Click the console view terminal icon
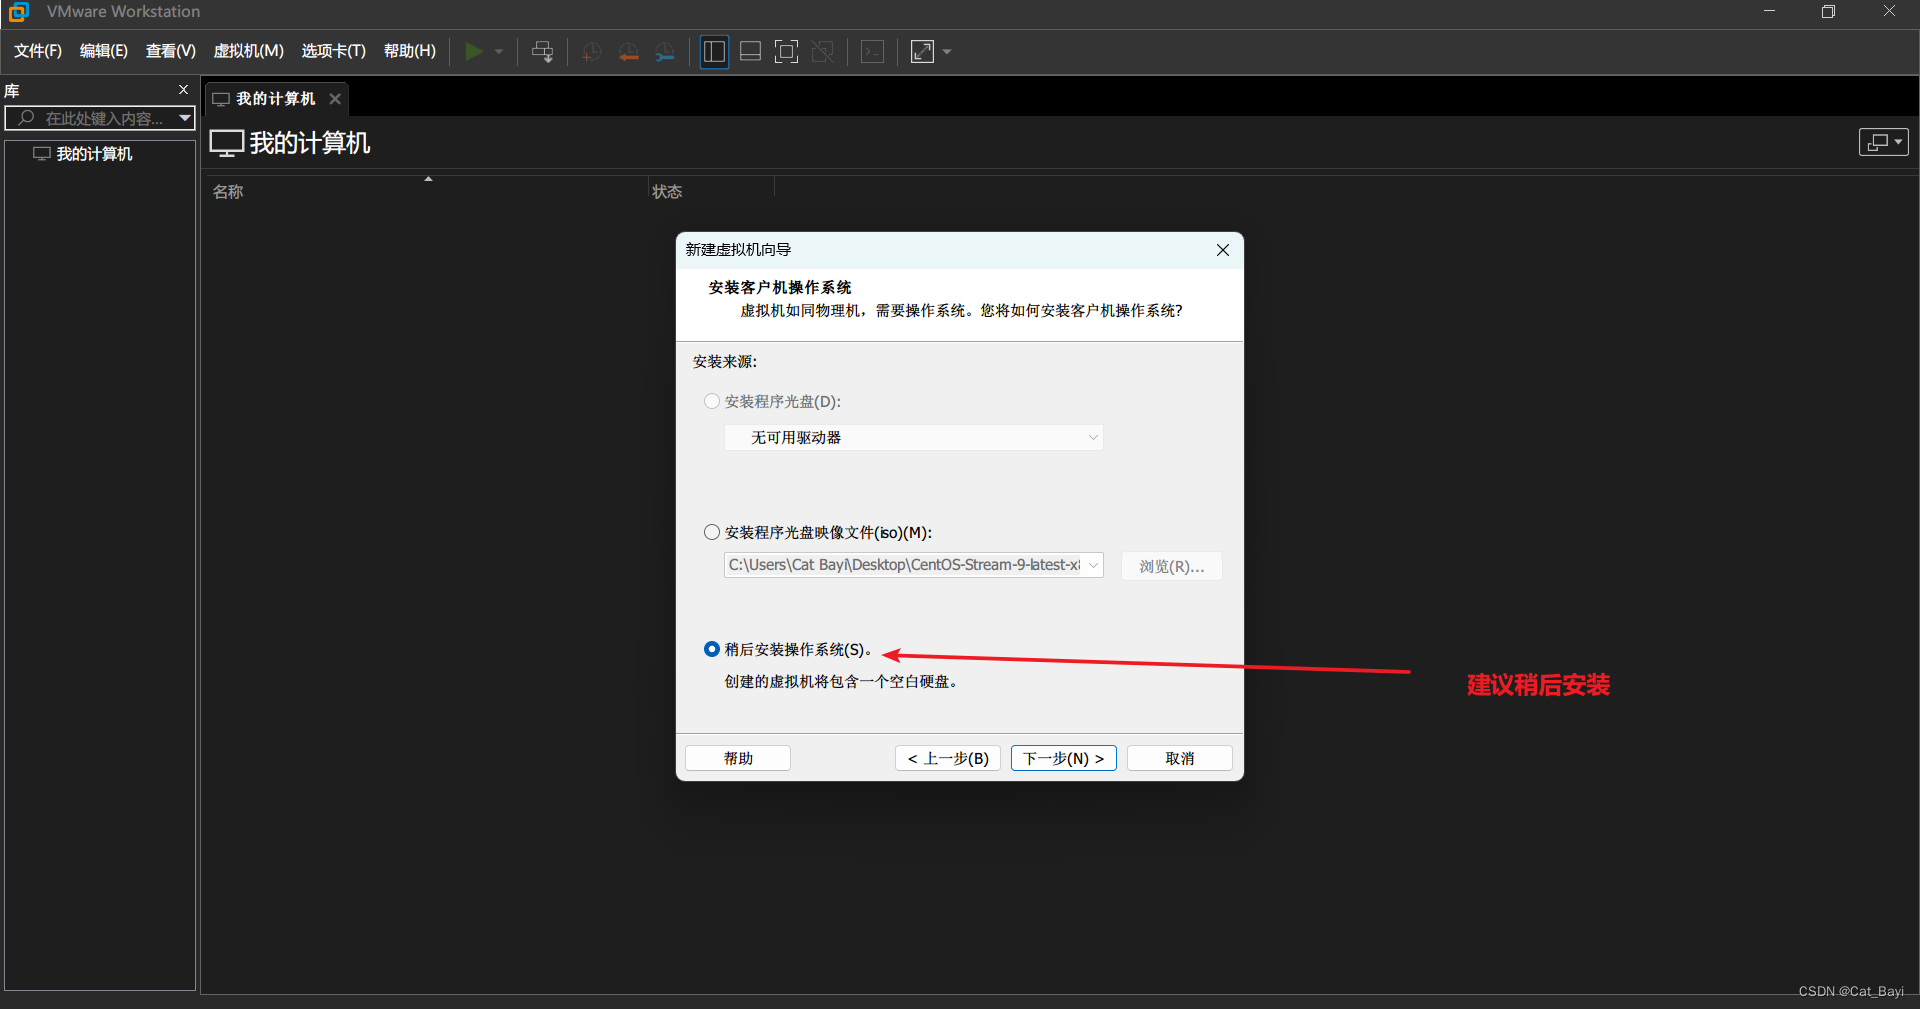Image resolution: width=1920 pixels, height=1009 pixels. click(872, 51)
